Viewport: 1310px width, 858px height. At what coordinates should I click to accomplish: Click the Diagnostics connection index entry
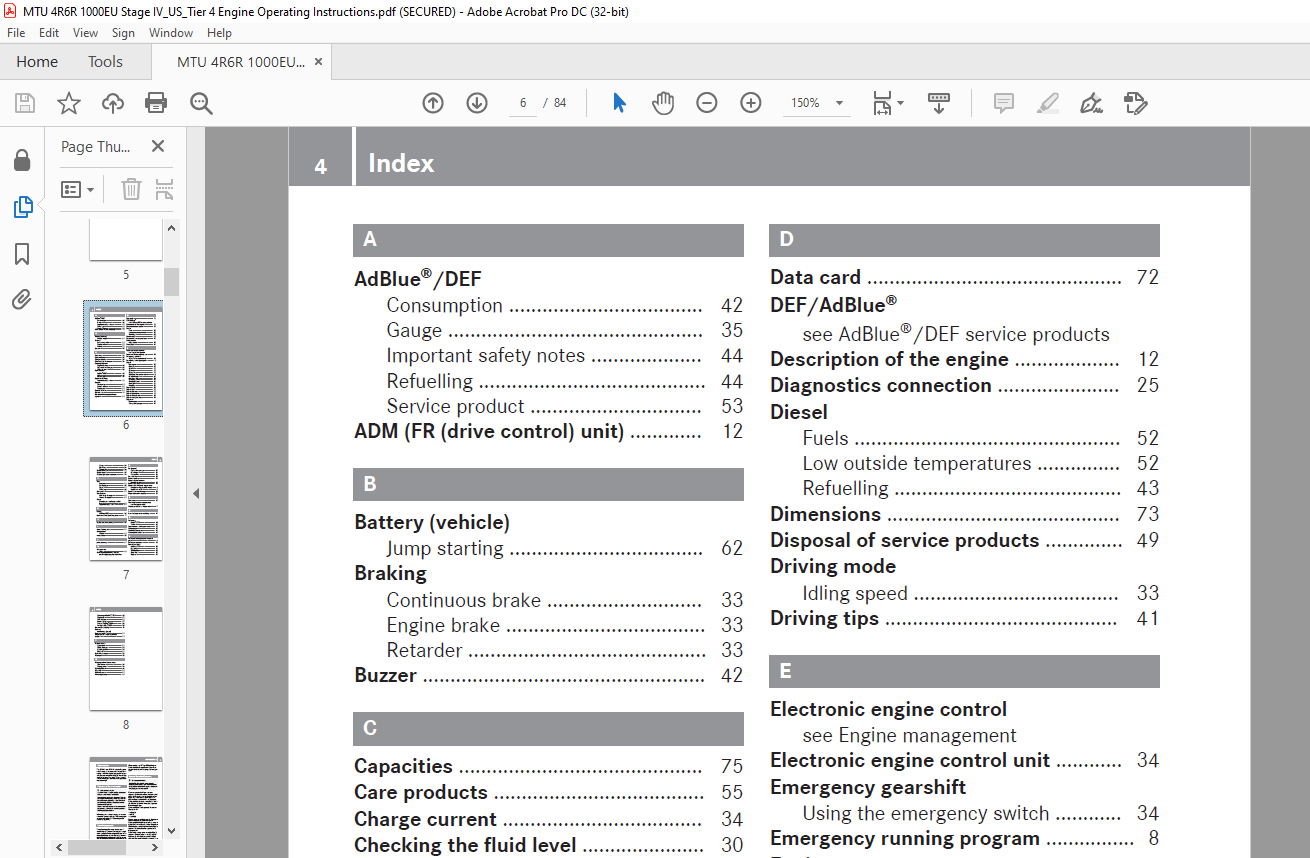[x=964, y=385]
